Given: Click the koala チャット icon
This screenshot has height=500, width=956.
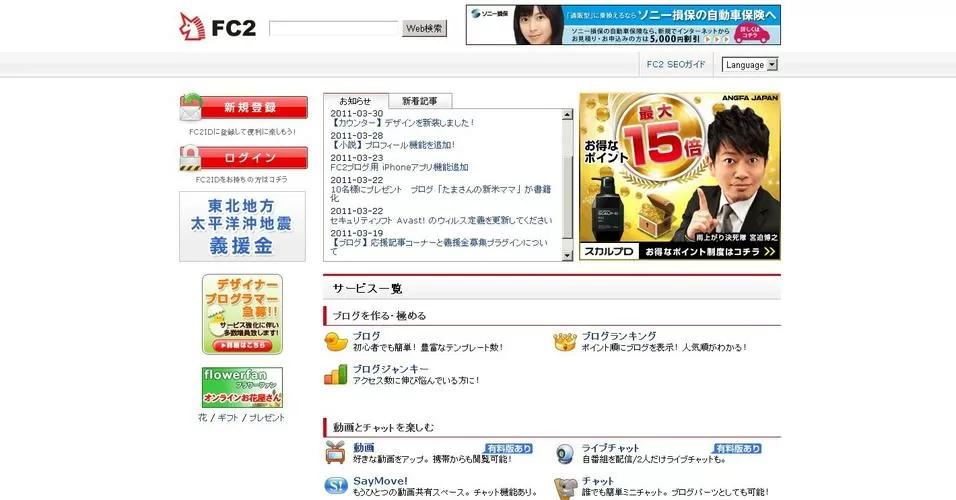Looking at the screenshot, I should (x=565, y=488).
